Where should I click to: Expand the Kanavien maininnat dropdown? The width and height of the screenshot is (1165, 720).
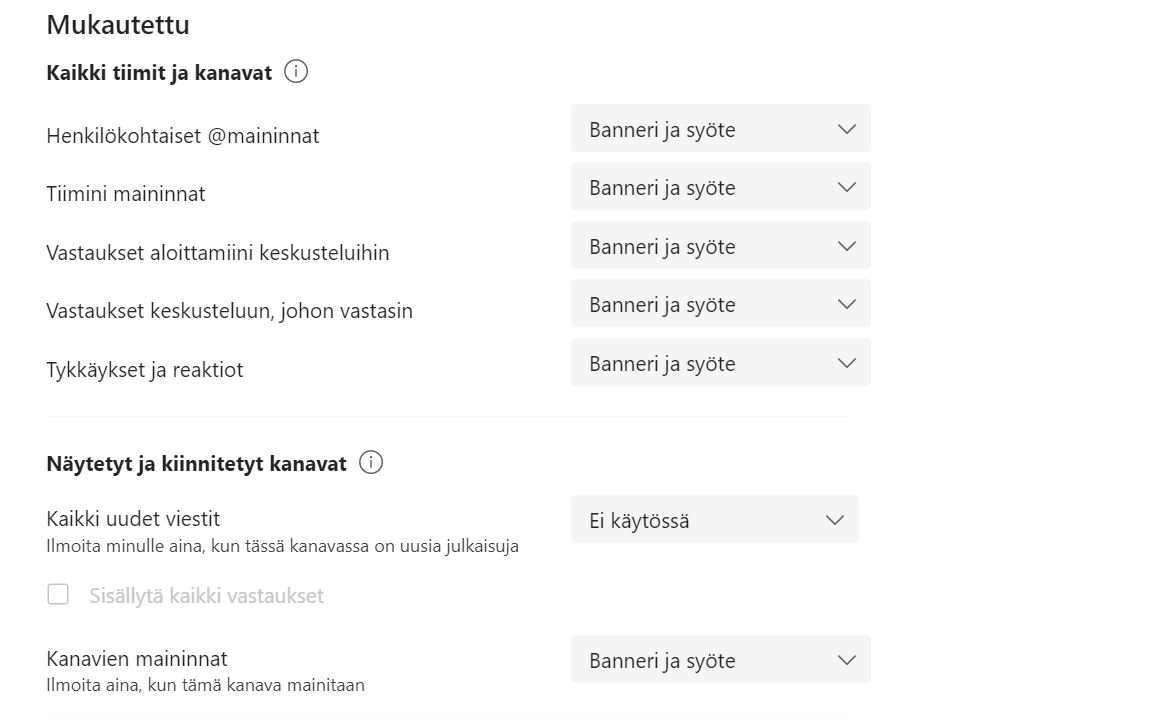[x=721, y=660]
